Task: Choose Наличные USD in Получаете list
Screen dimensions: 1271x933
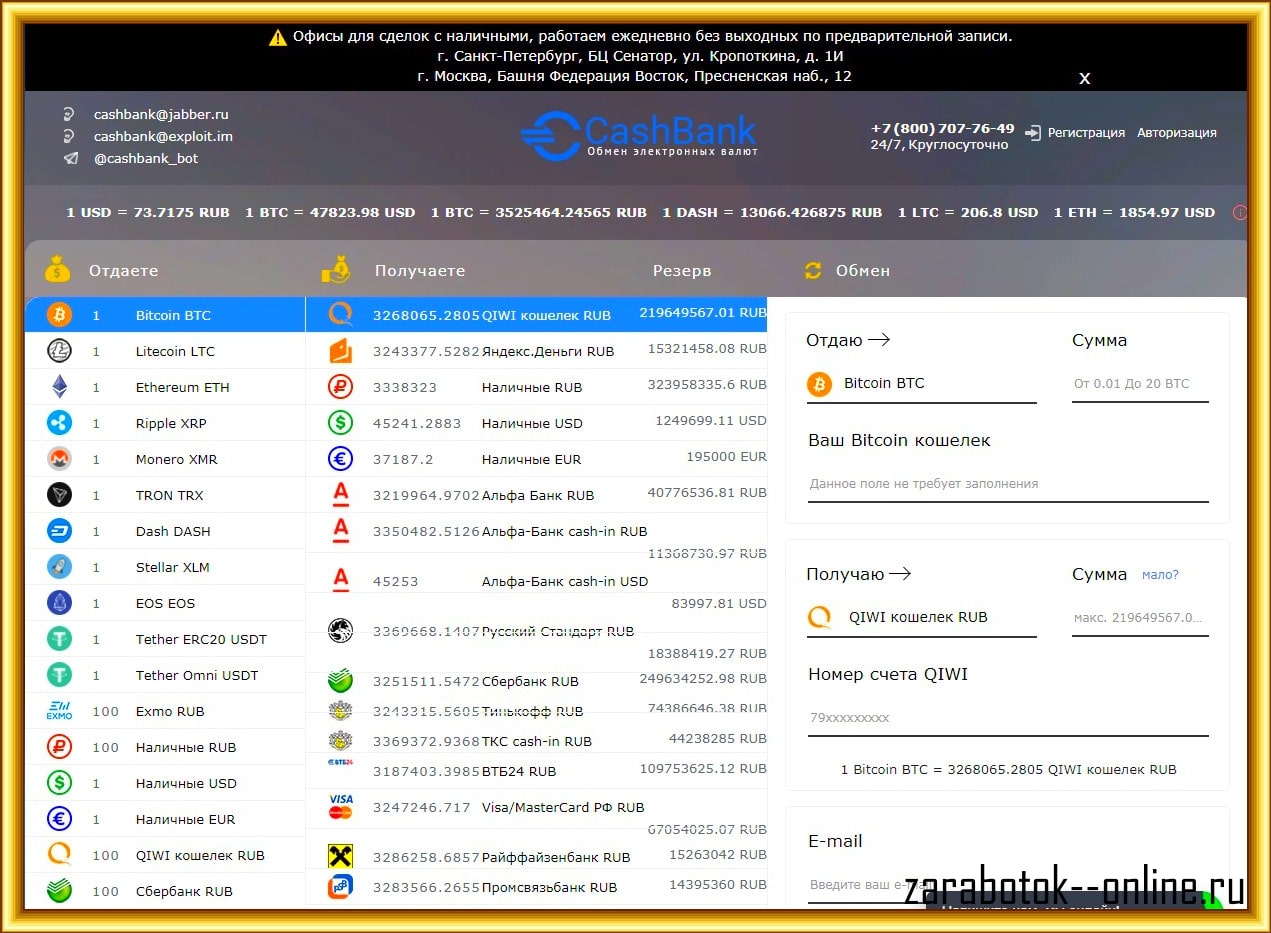Action: point(531,424)
